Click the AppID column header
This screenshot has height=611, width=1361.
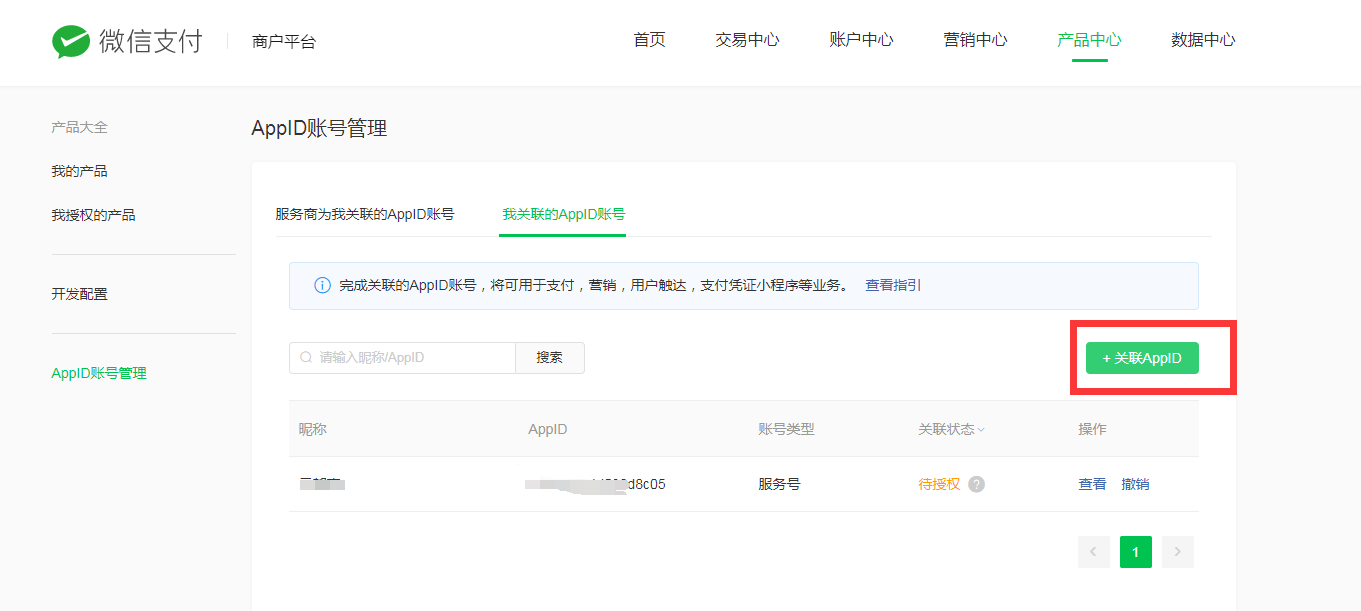(548, 429)
